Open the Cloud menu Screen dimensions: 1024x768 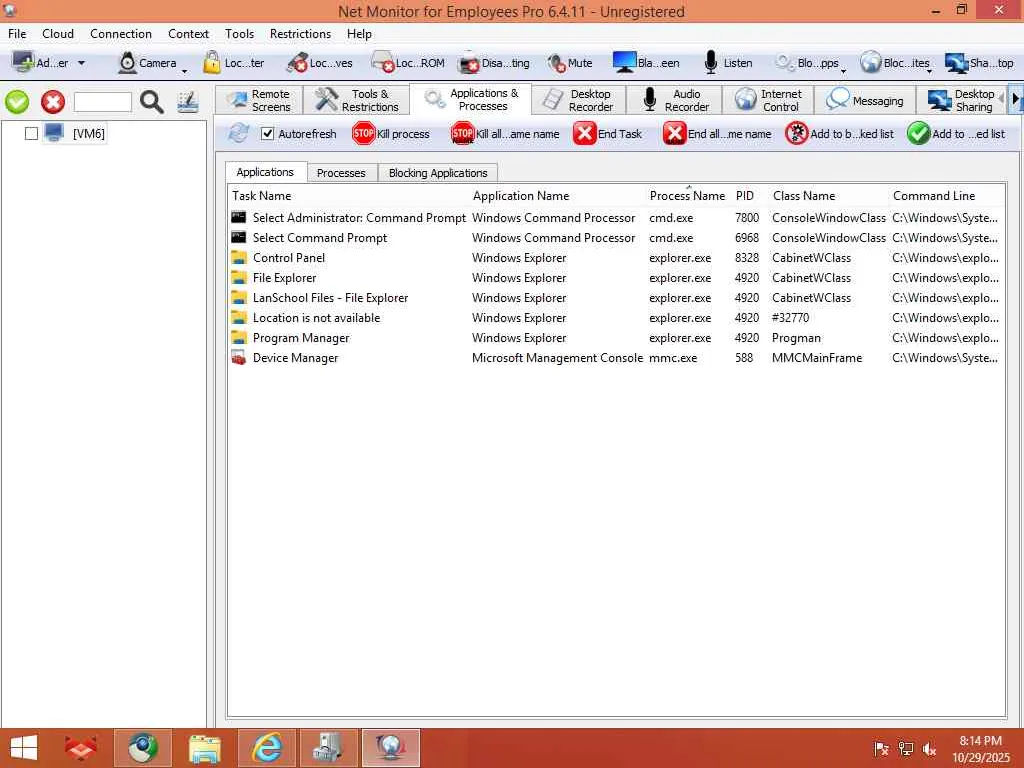point(57,33)
